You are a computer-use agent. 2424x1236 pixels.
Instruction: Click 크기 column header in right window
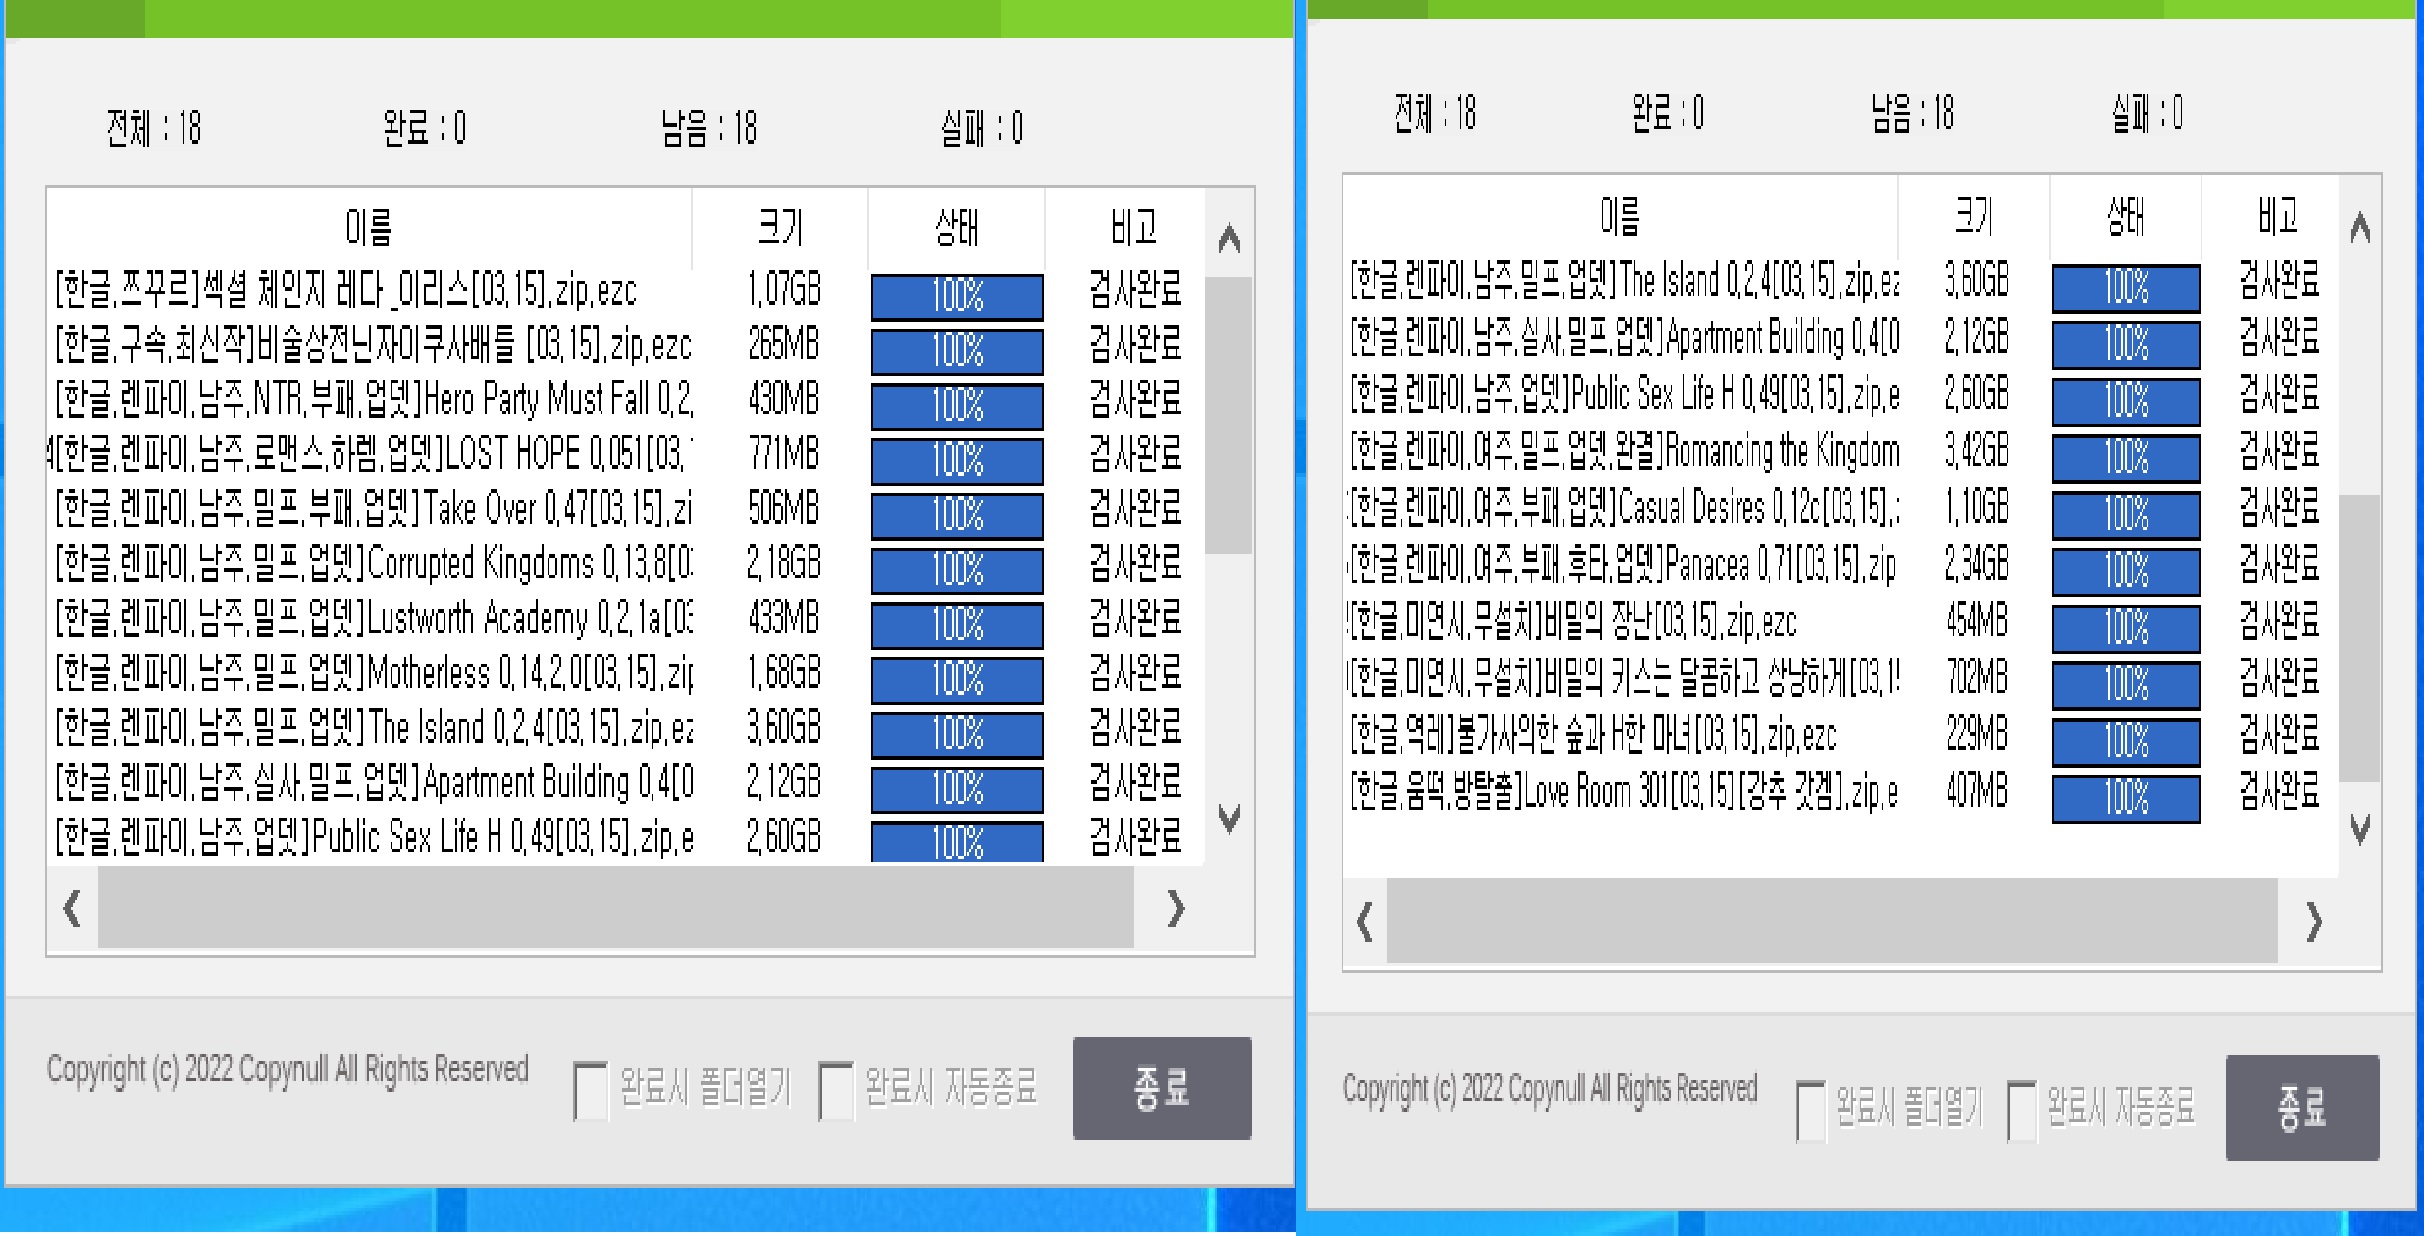pyautogui.click(x=1973, y=215)
